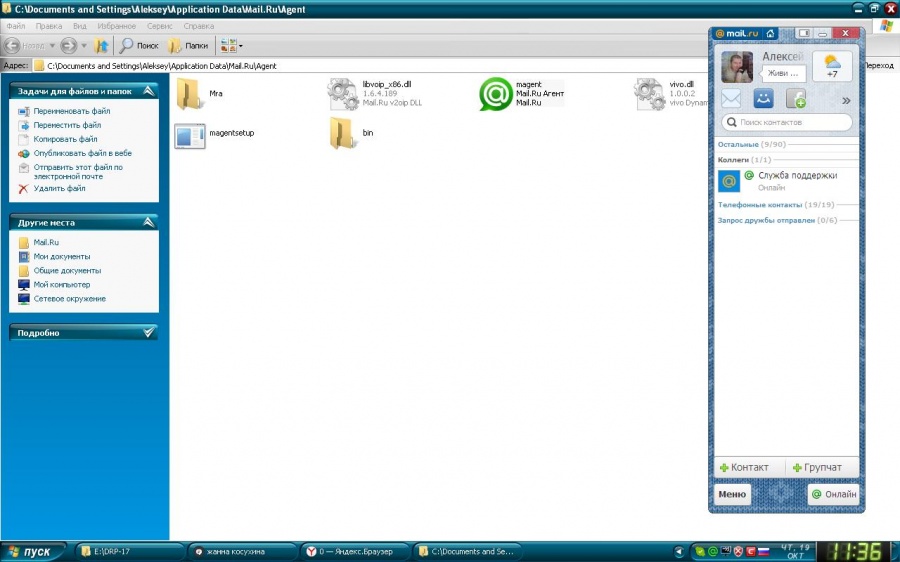Viewport: 900px width, 562px height.
Task: Click the add Групчат button
Action: tap(817, 467)
